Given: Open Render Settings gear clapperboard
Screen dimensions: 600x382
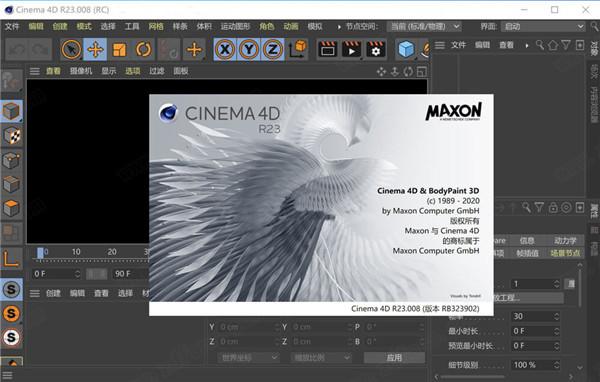Looking at the screenshot, I should tap(375, 49).
